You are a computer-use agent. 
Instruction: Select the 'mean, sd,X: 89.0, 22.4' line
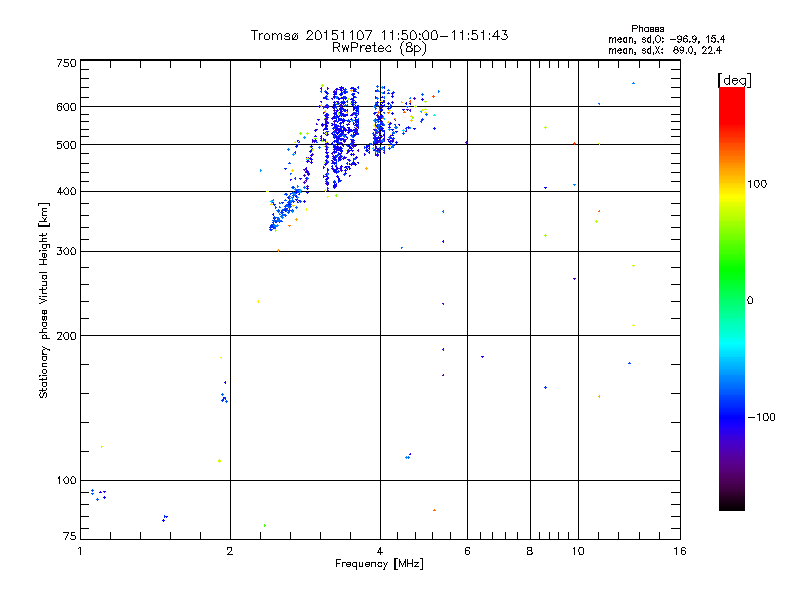(x=665, y=50)
